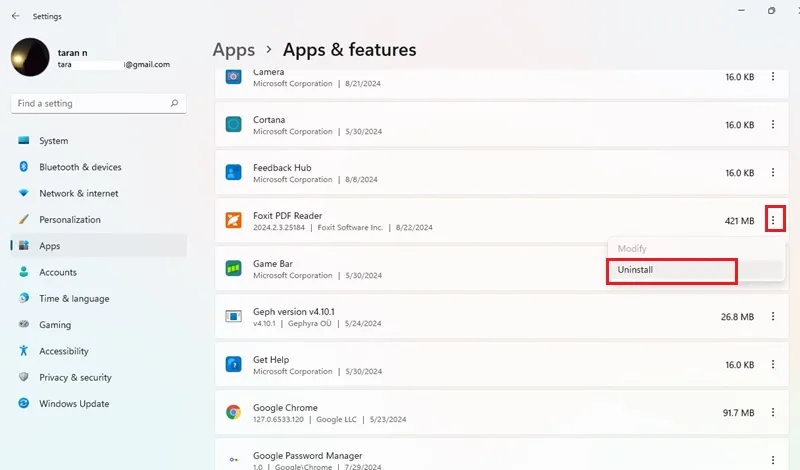Navigate to Apps in the breadcrumb
The width and height of the screenshot is (800, 470).
click(x=234, y=50)
